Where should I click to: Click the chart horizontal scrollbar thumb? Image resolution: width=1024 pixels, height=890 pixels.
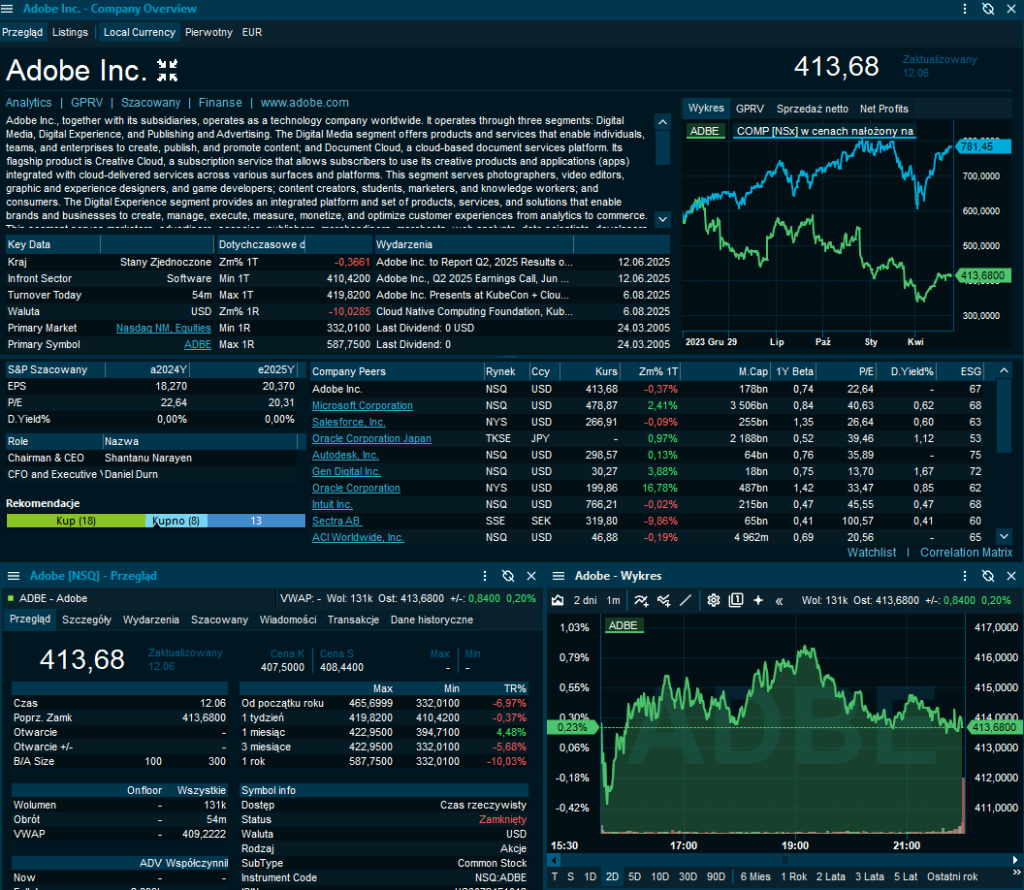(x=784, y=860)
